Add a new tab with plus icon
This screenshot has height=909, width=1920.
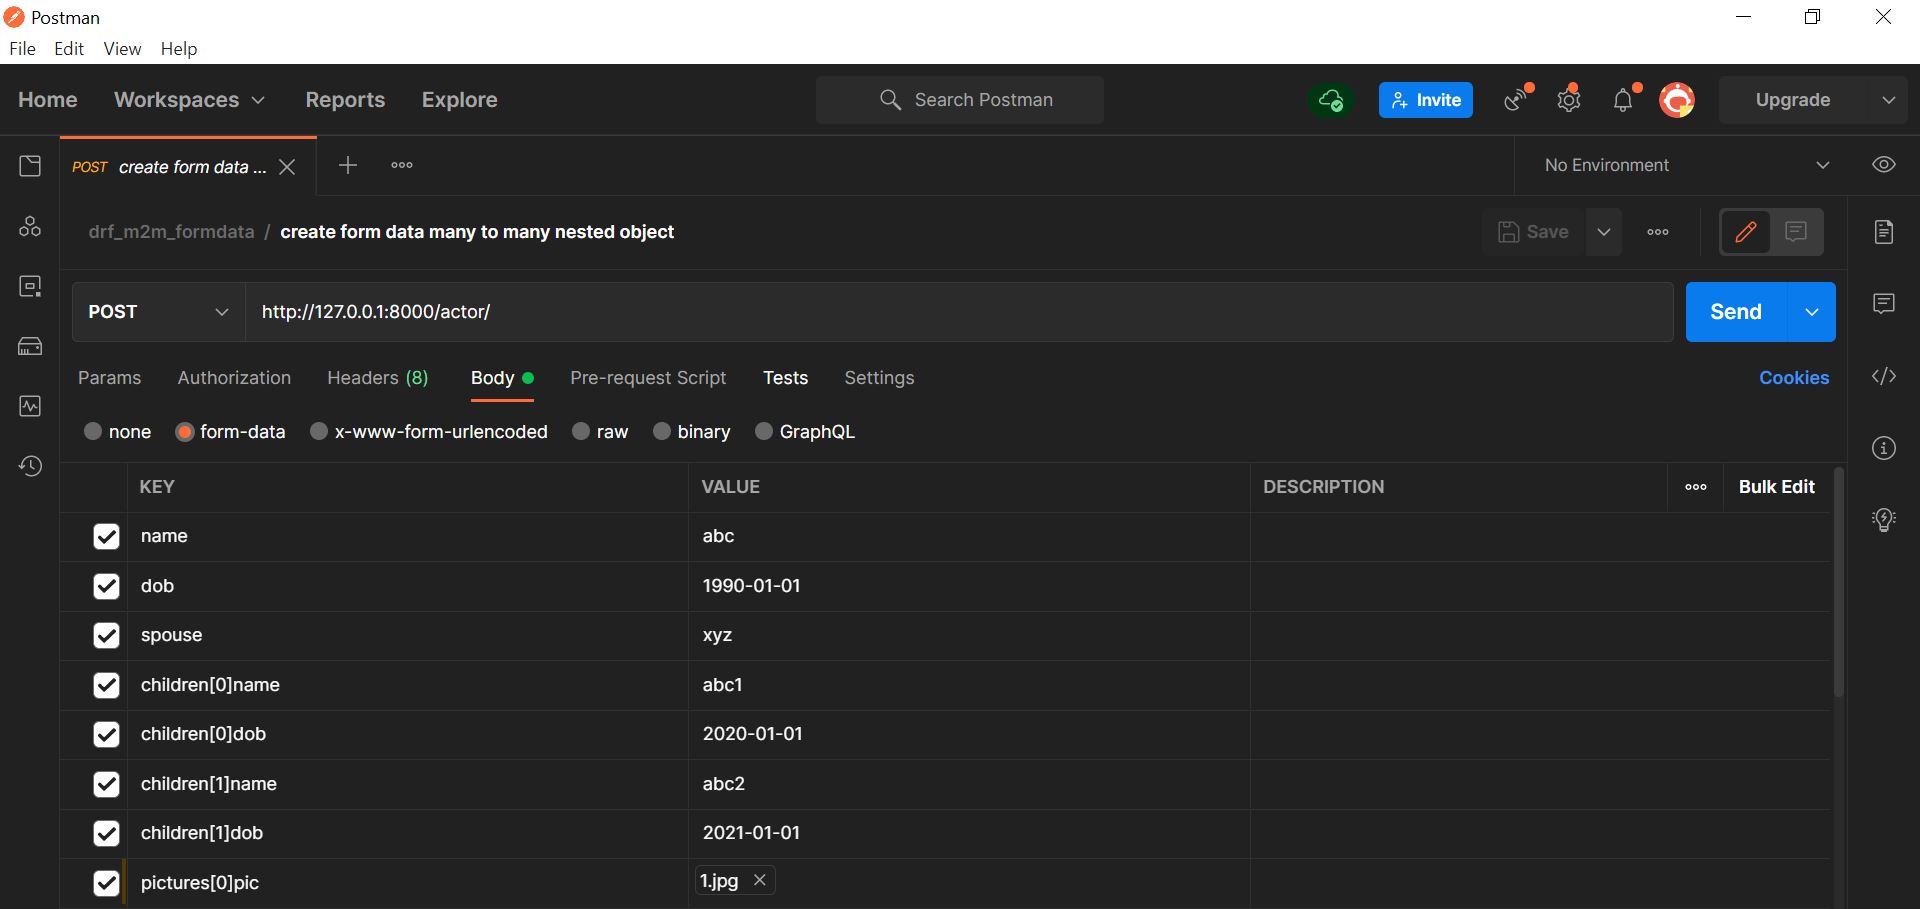(x=348, y=165)
